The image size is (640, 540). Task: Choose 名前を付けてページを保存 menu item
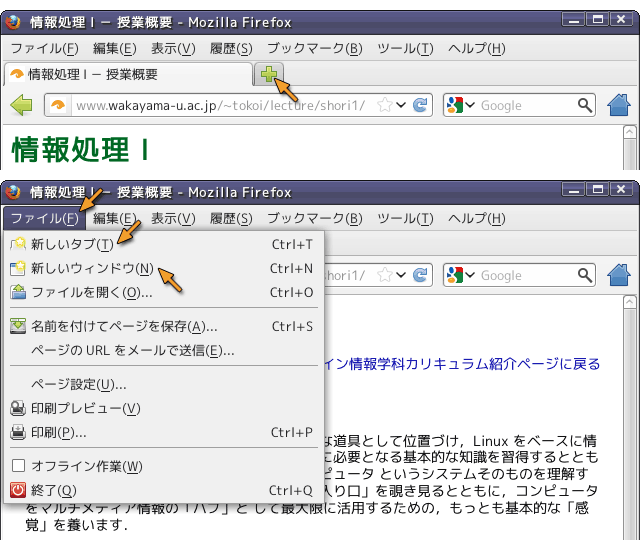click(123, 326)
